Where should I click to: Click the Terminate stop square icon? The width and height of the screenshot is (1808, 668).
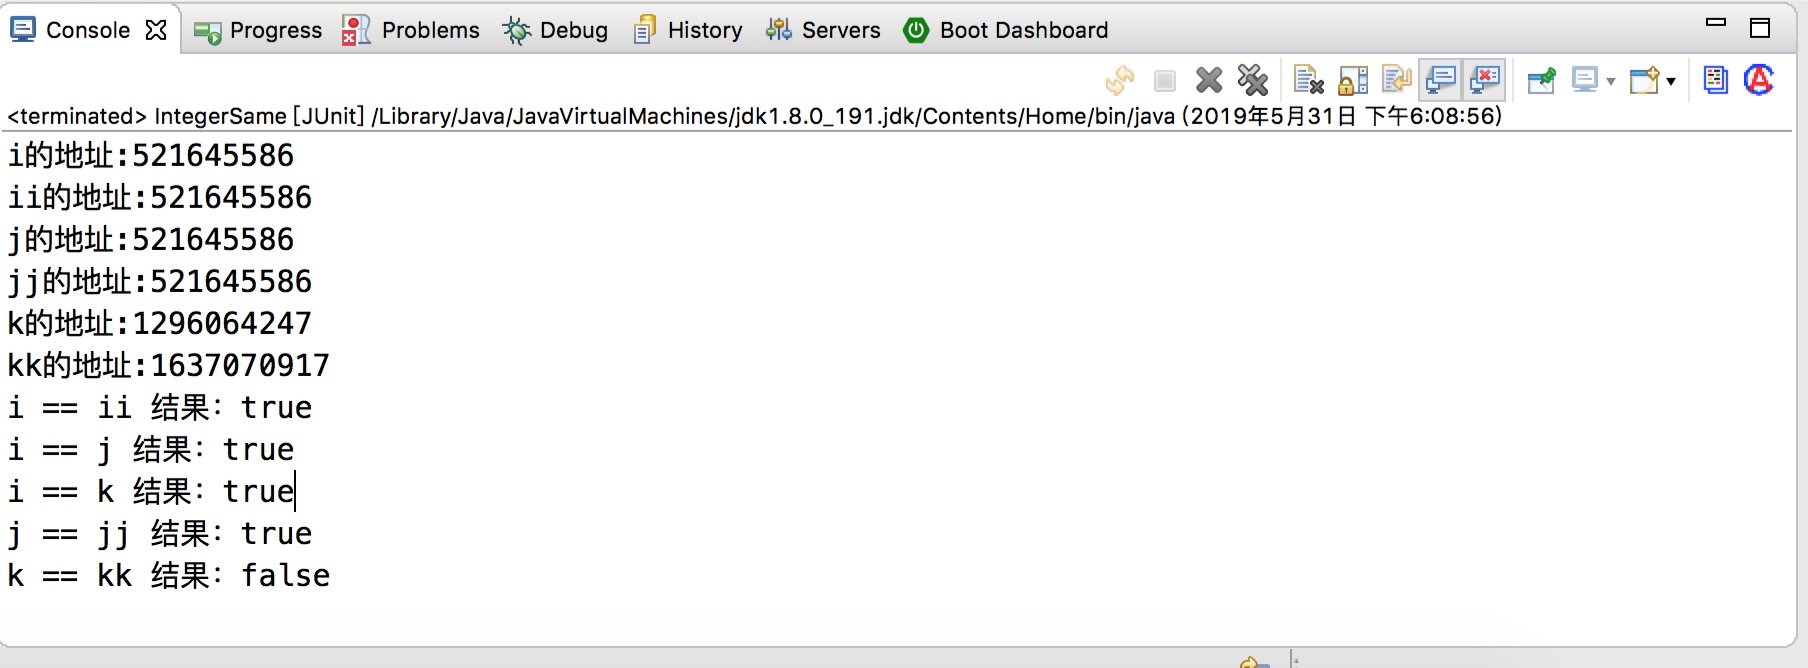point(1165,80)
